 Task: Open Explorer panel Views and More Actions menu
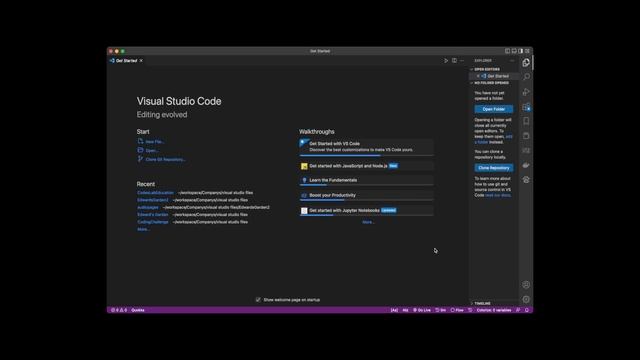click(512, 60)
